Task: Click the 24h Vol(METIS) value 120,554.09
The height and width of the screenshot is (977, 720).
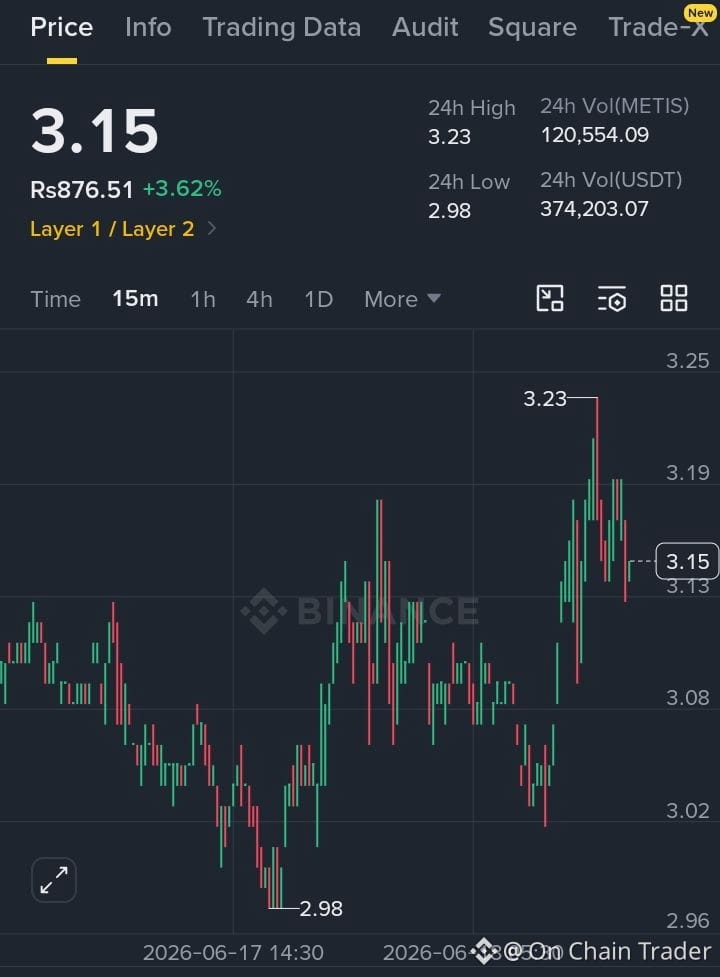Action: point(595,135)
